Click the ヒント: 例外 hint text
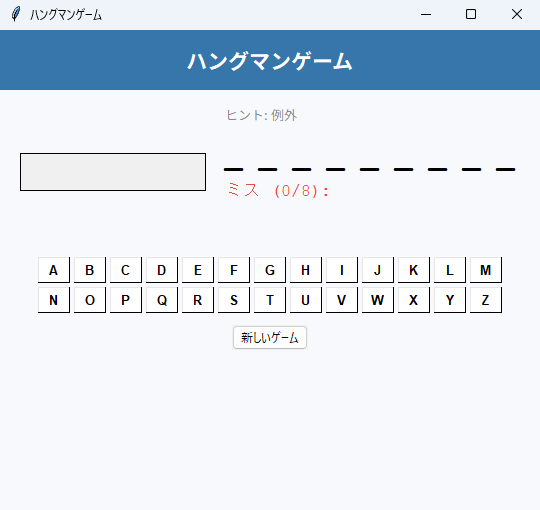This screenshot has width=540, height=510. click(261, 115)
